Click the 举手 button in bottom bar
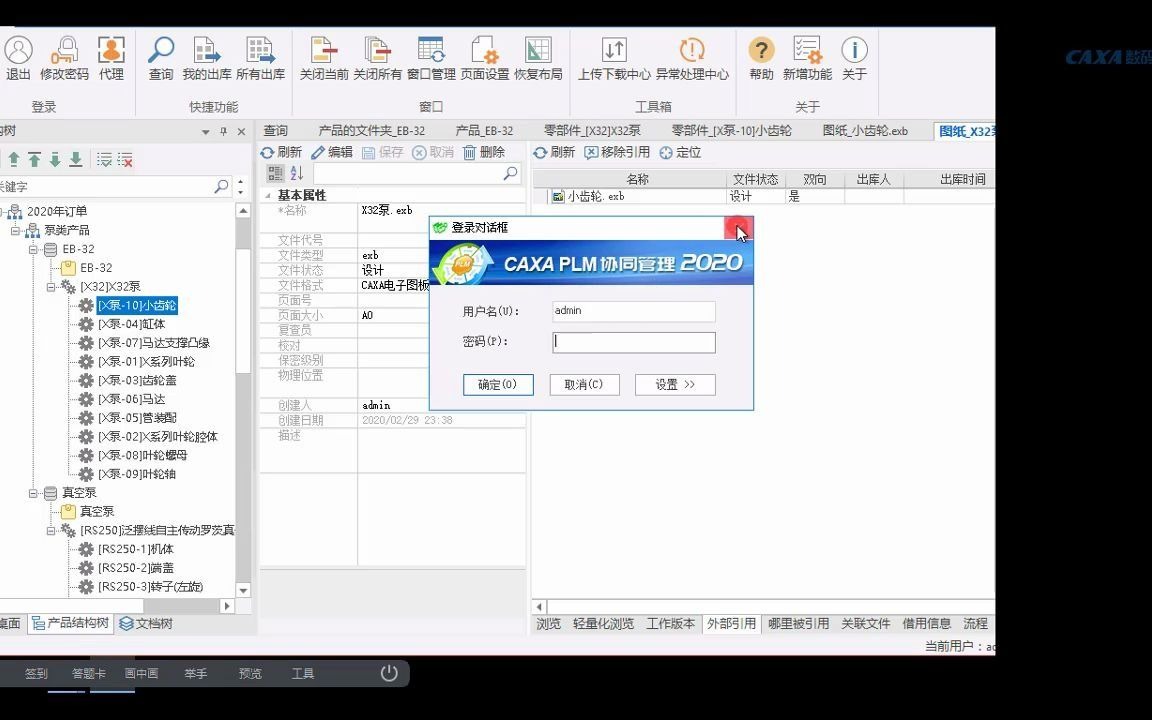This screenshot has width=1152, height=720. click(x=195, y=674)
